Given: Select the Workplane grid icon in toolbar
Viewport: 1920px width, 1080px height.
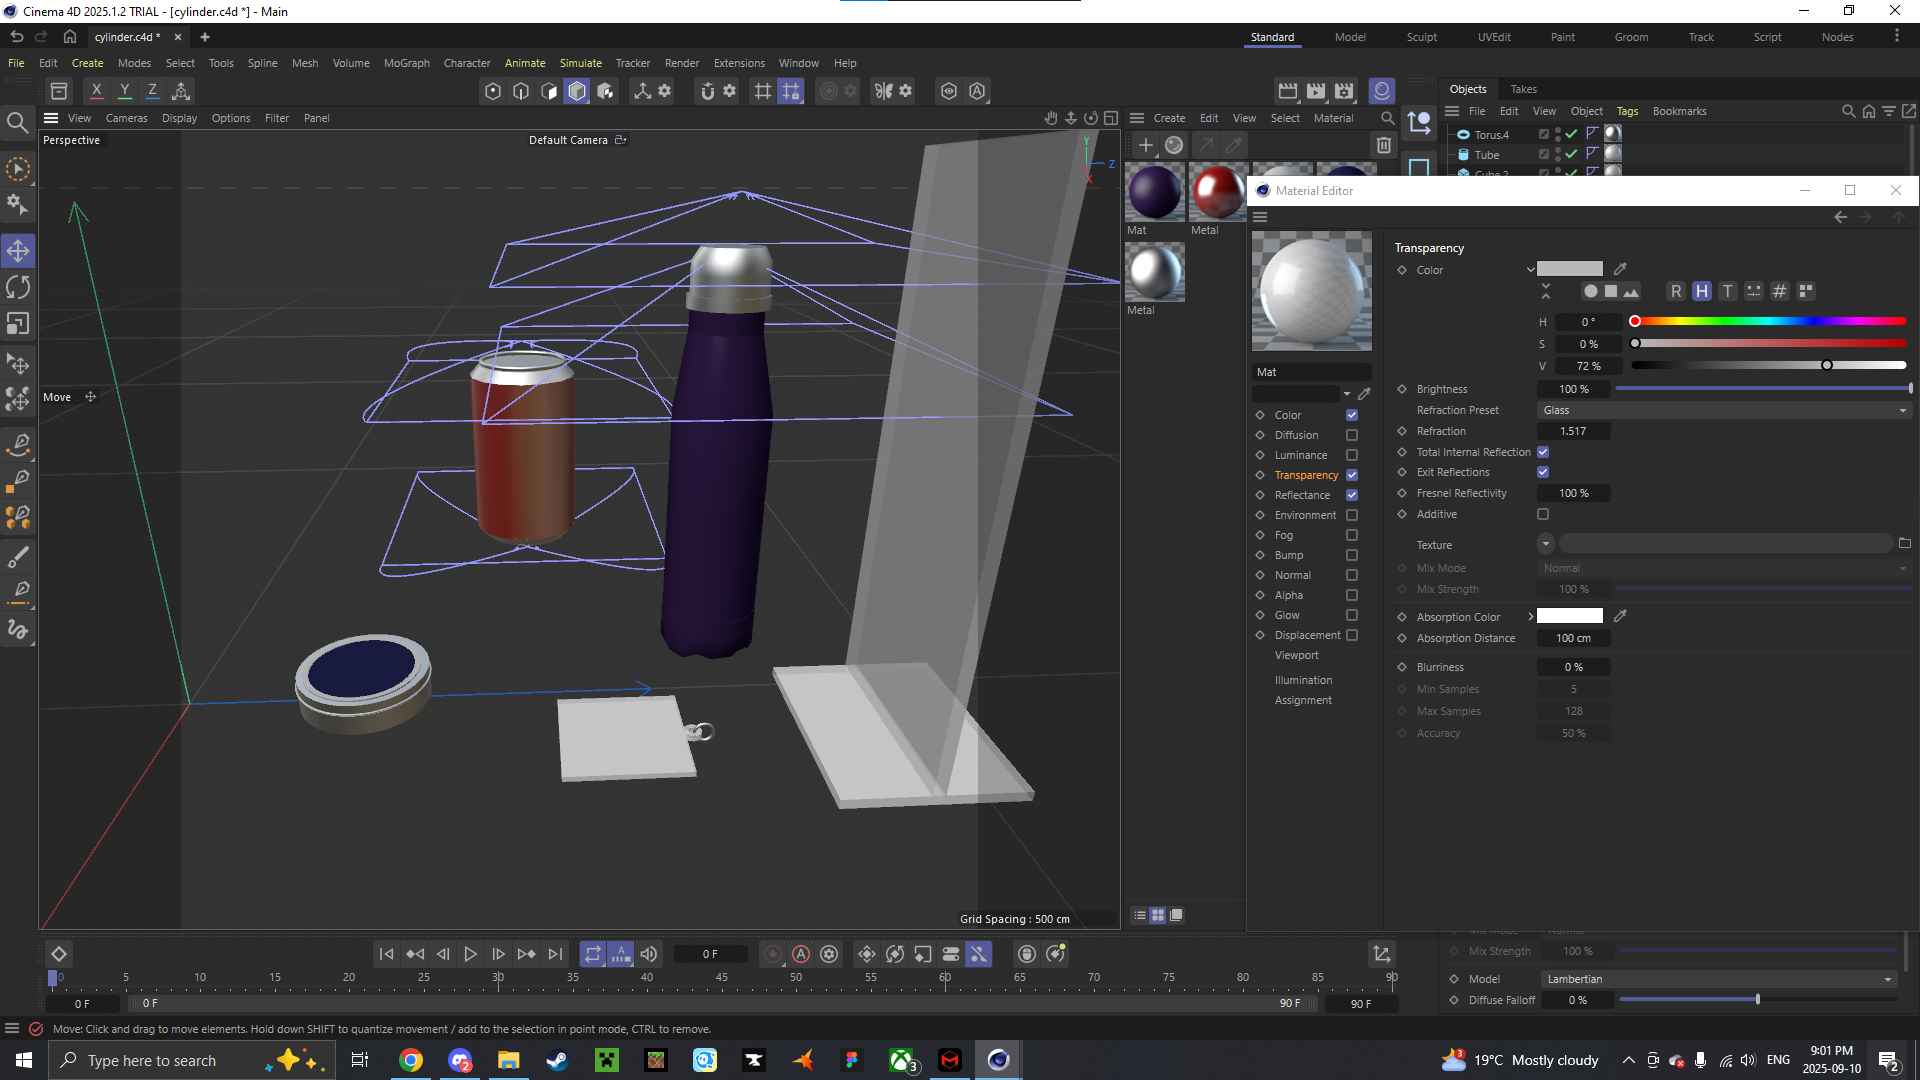Looking at the screenshot, I should (762, 91).
